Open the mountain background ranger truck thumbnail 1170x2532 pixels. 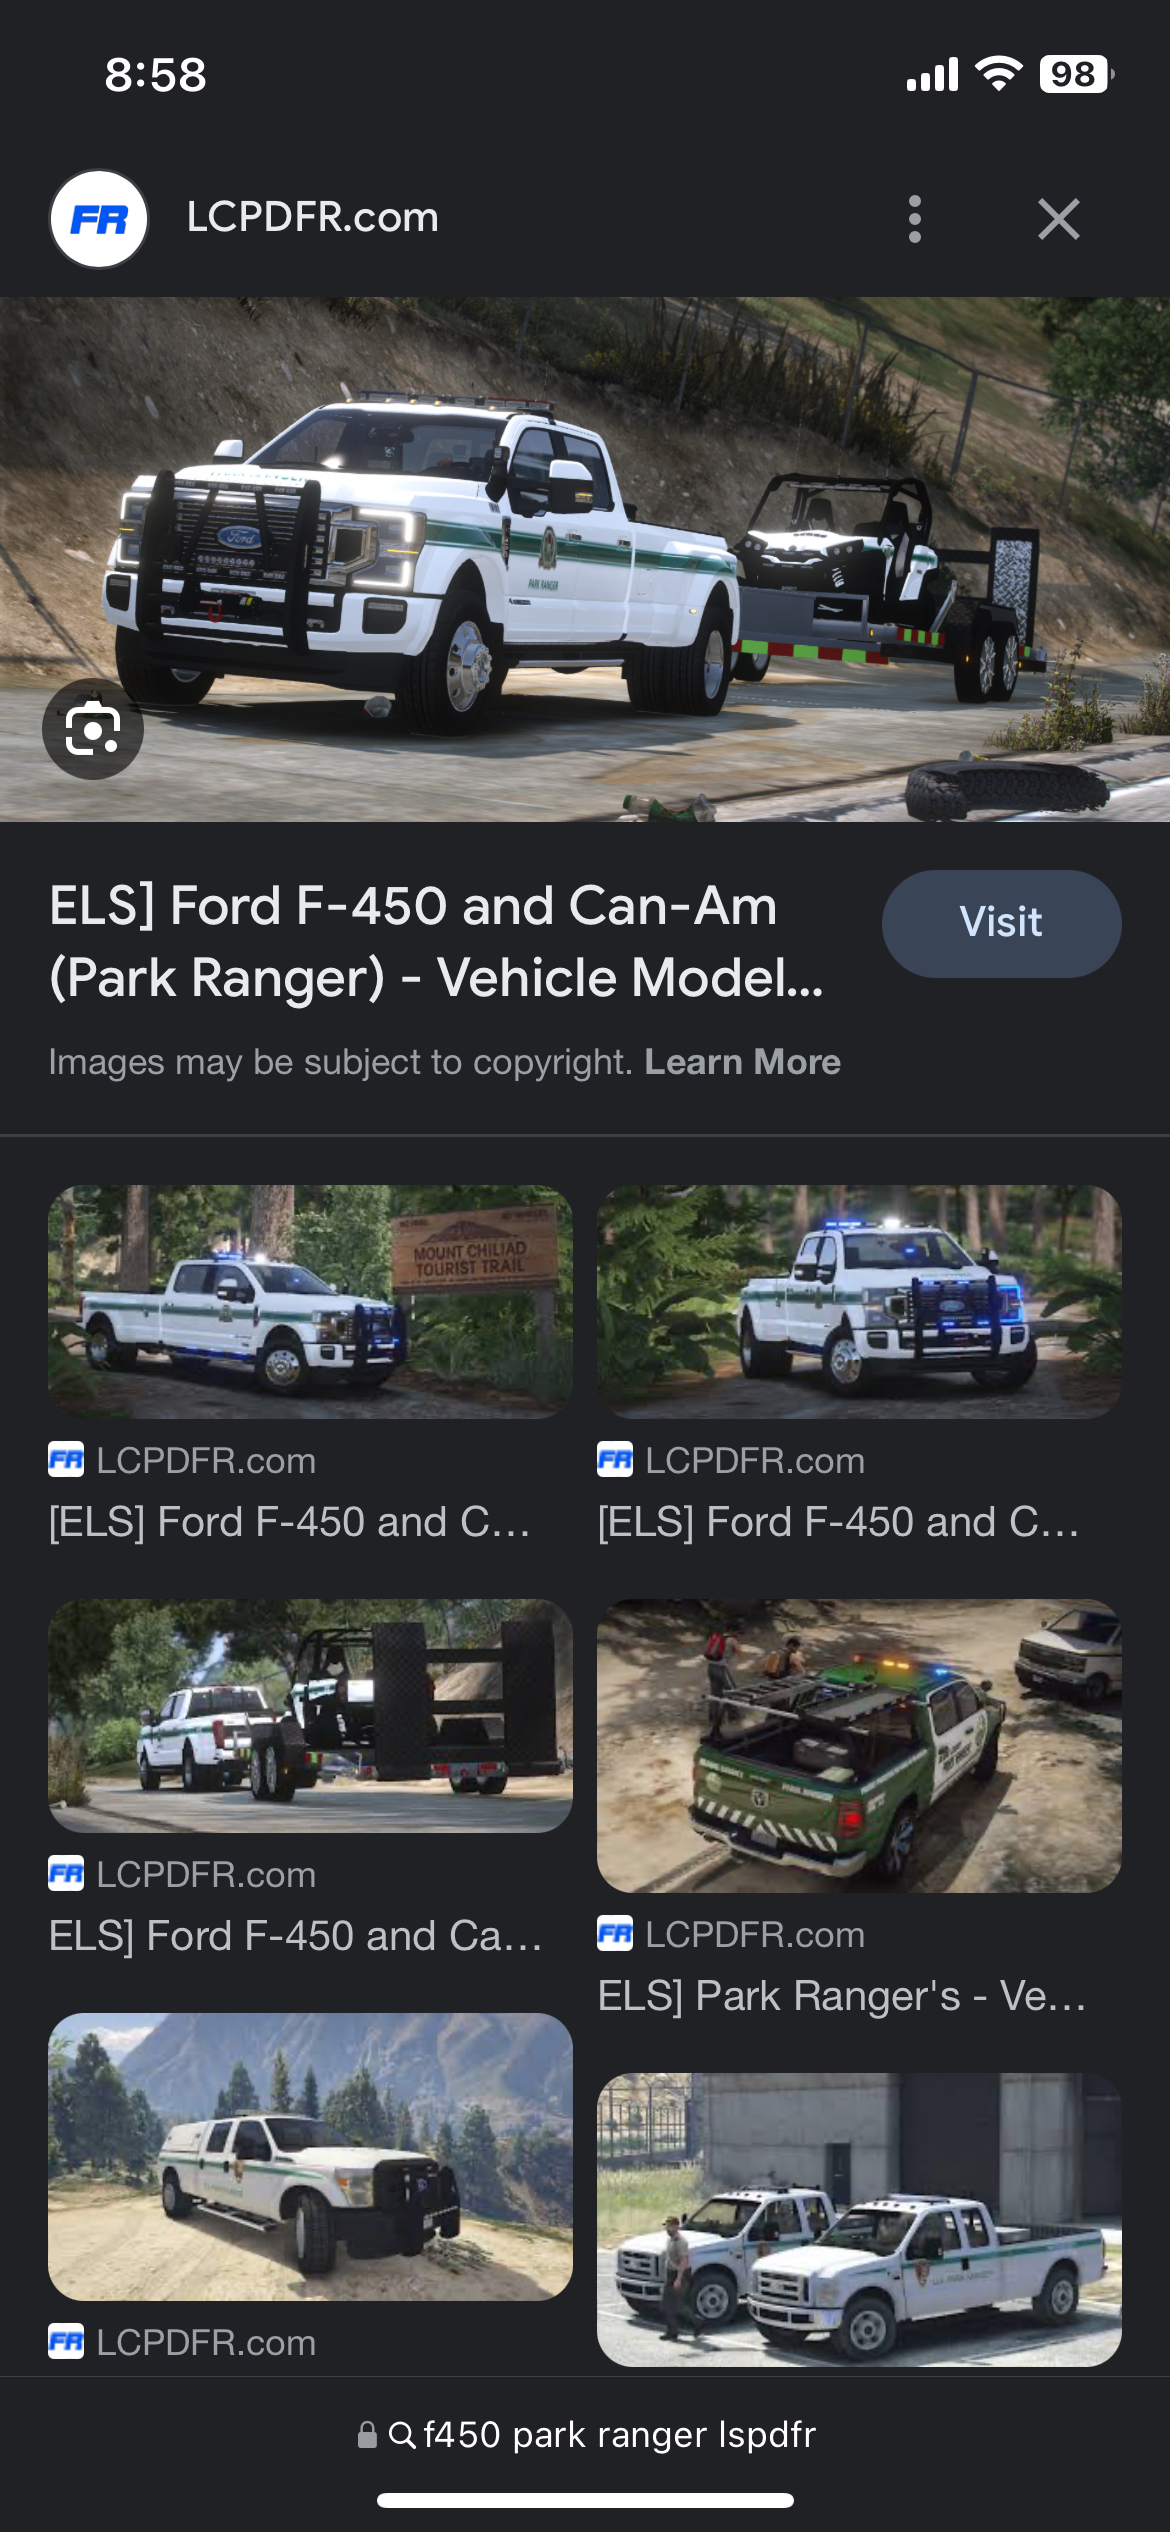coord(310,2156)
